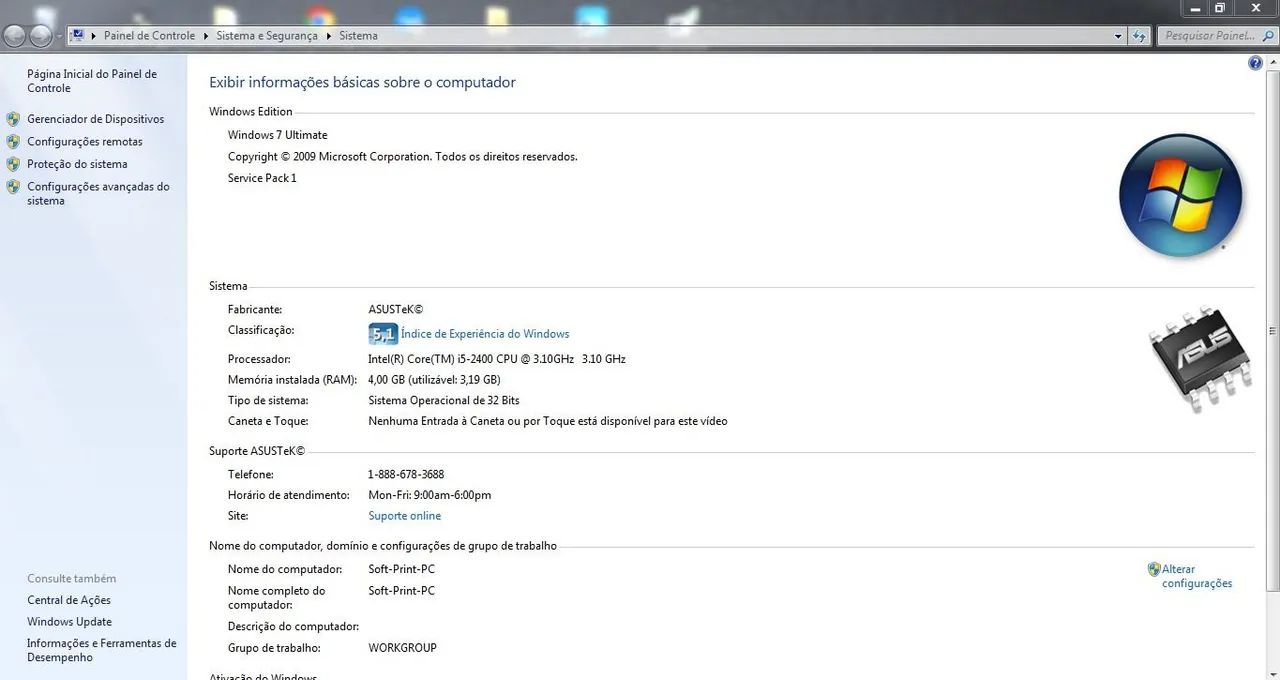Expand arrow after Painel de Controle breadcrumb
This screenshot has height=680, width=1280.
click(206, 36)
